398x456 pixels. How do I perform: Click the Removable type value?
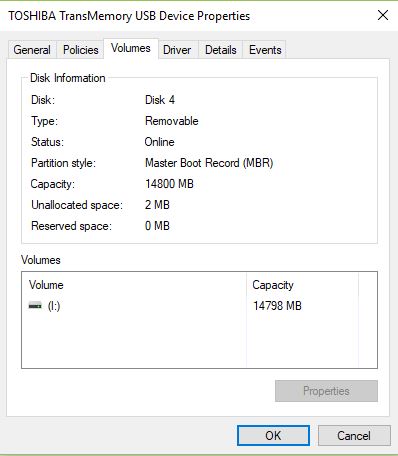(x=172, y=121)
